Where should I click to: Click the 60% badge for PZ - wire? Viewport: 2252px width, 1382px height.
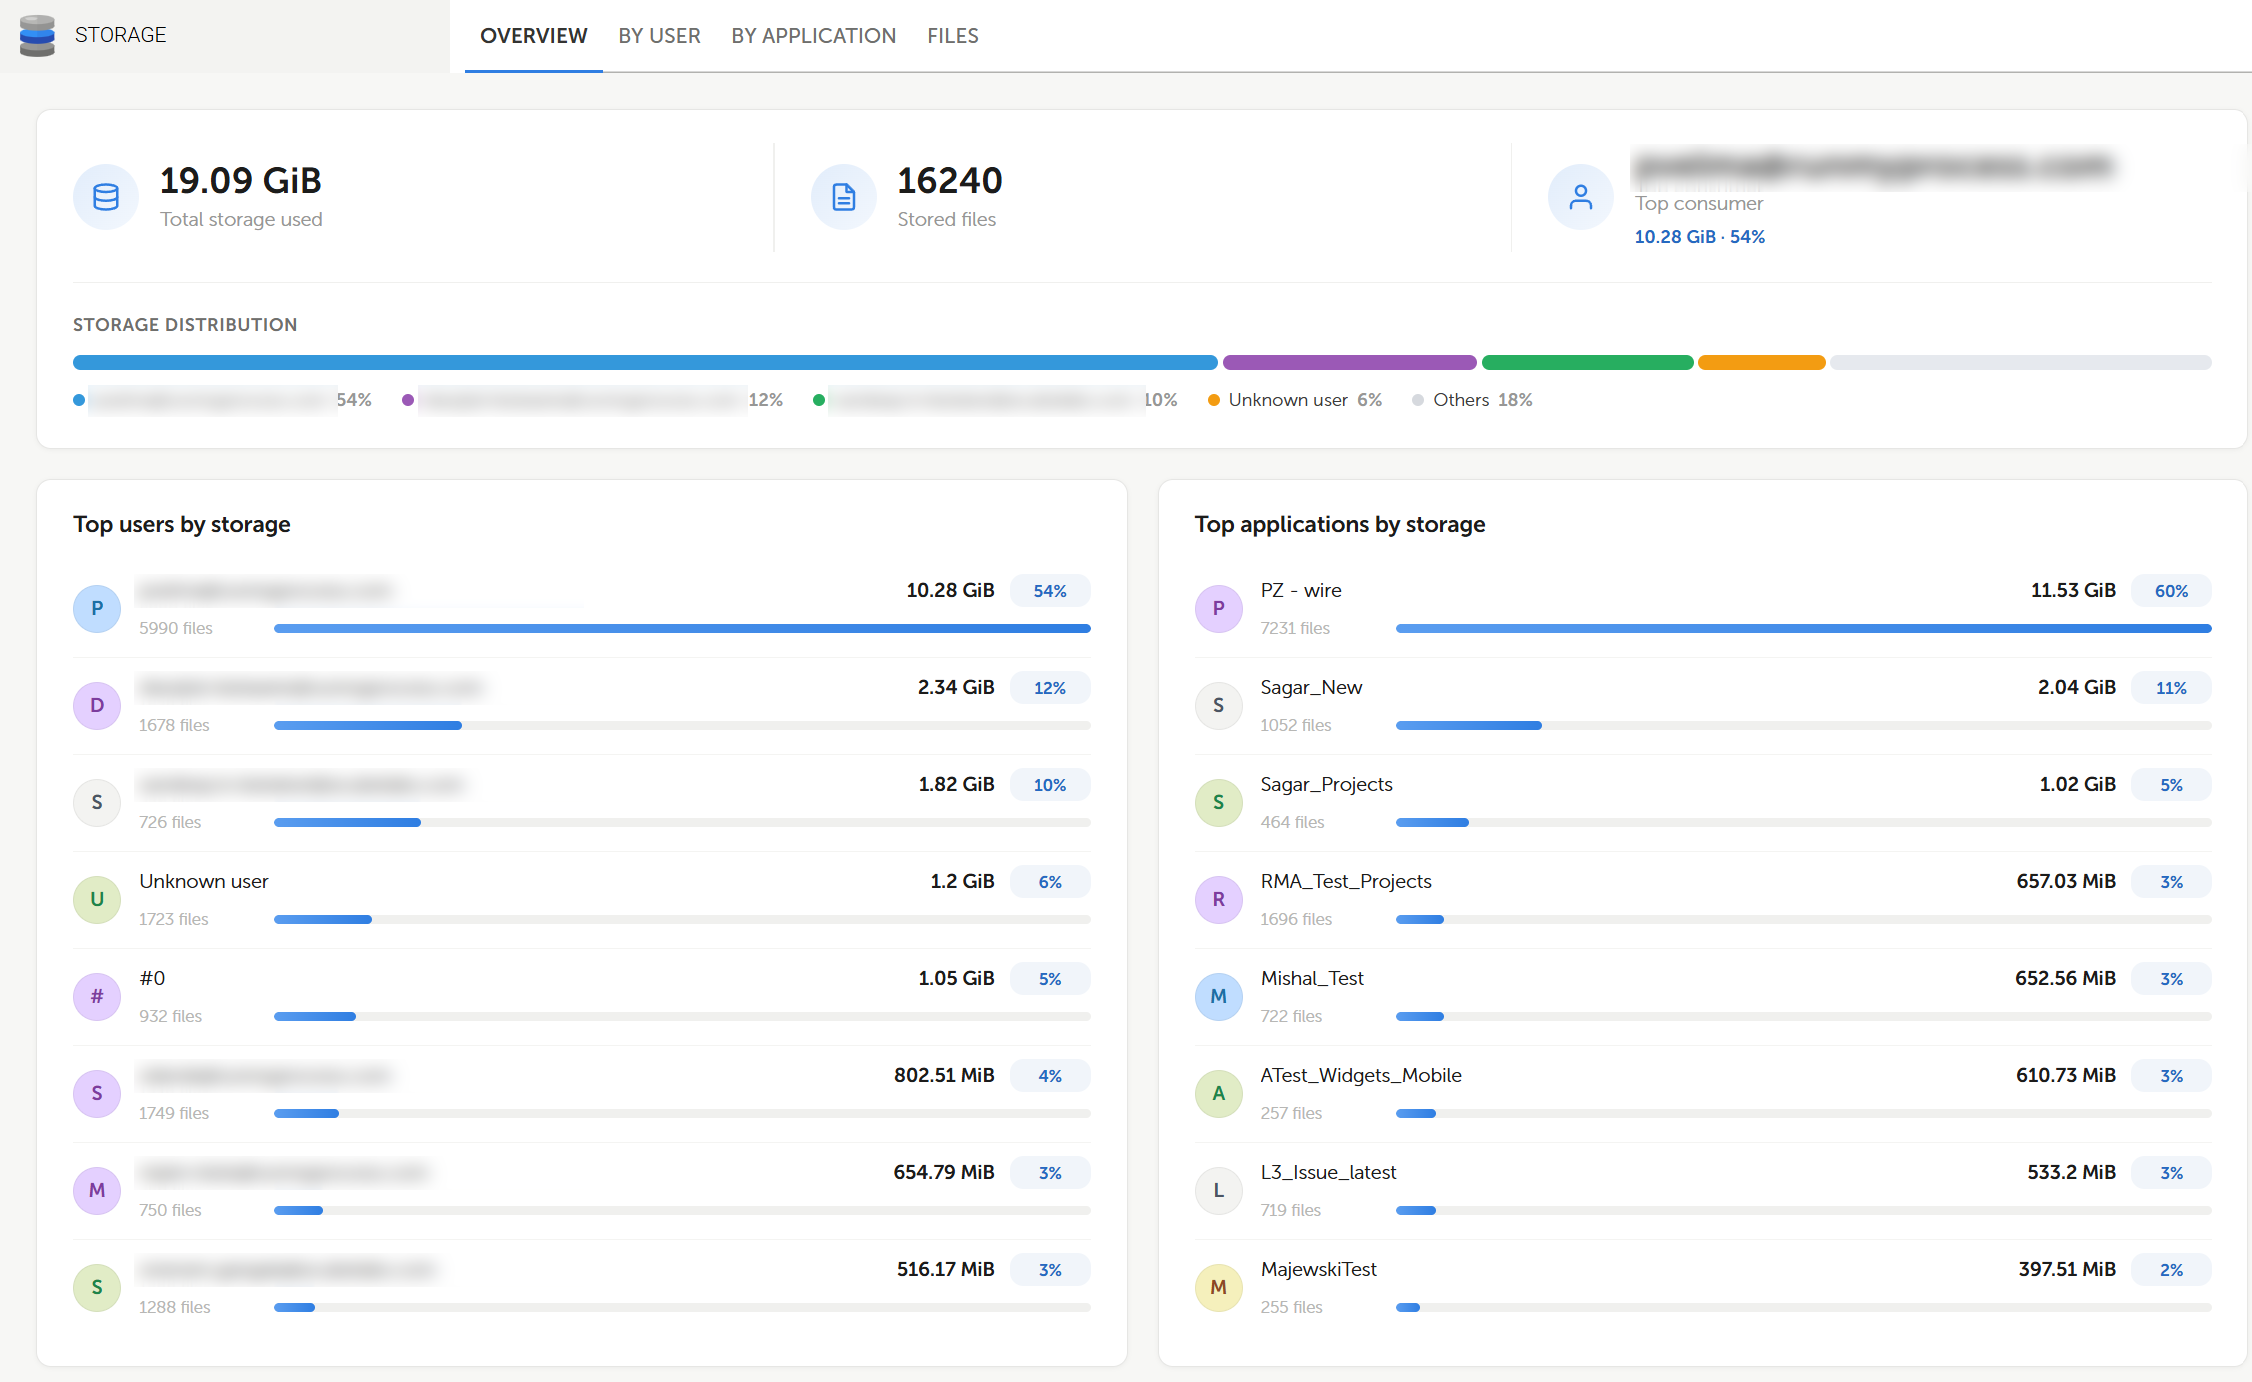[x=2171, y=591]
